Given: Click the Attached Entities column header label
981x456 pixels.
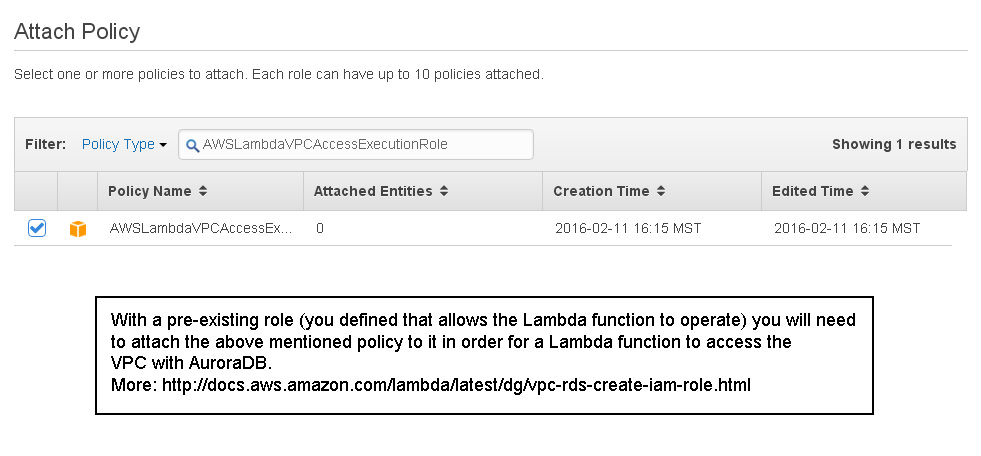Looking at the screenshot, I should tap(373, 191).
